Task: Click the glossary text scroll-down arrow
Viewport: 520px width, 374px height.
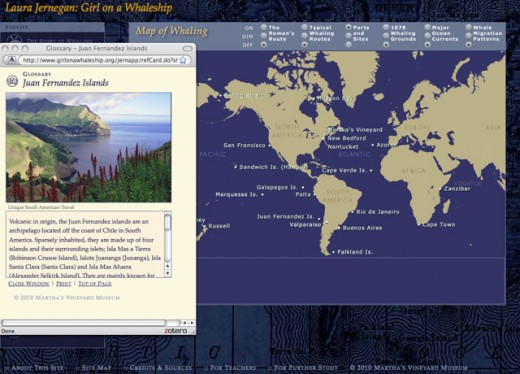Action: (168, 273)
